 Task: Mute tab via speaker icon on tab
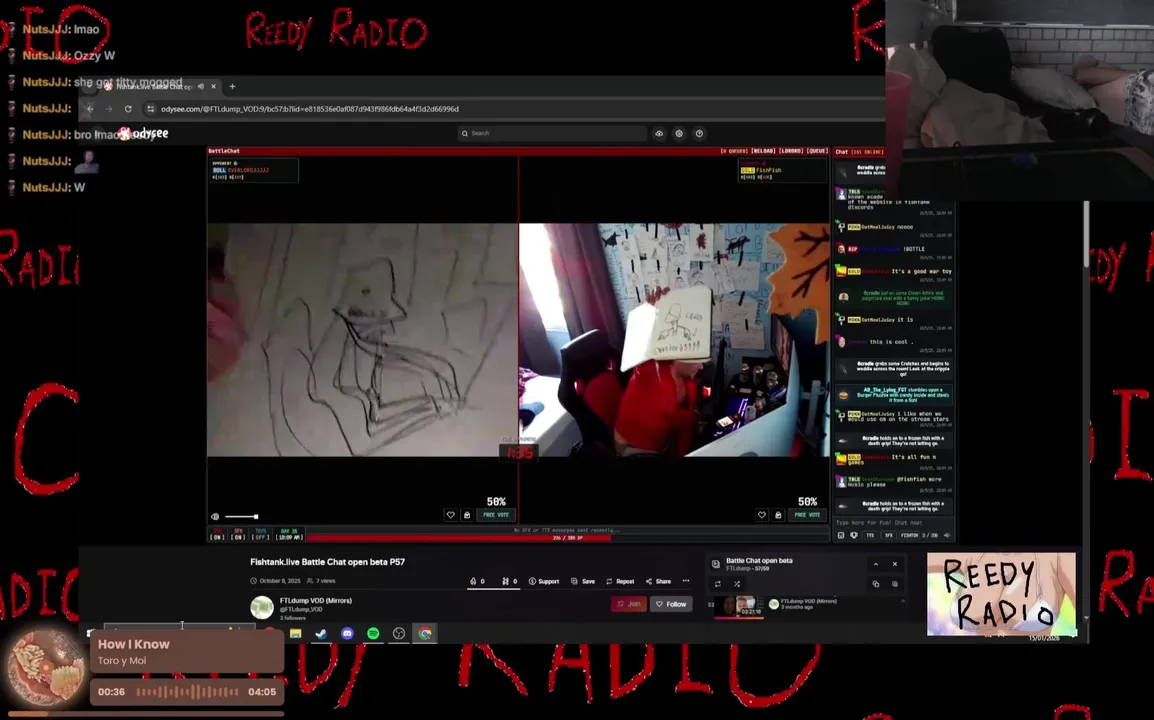(x=201, y=86)
